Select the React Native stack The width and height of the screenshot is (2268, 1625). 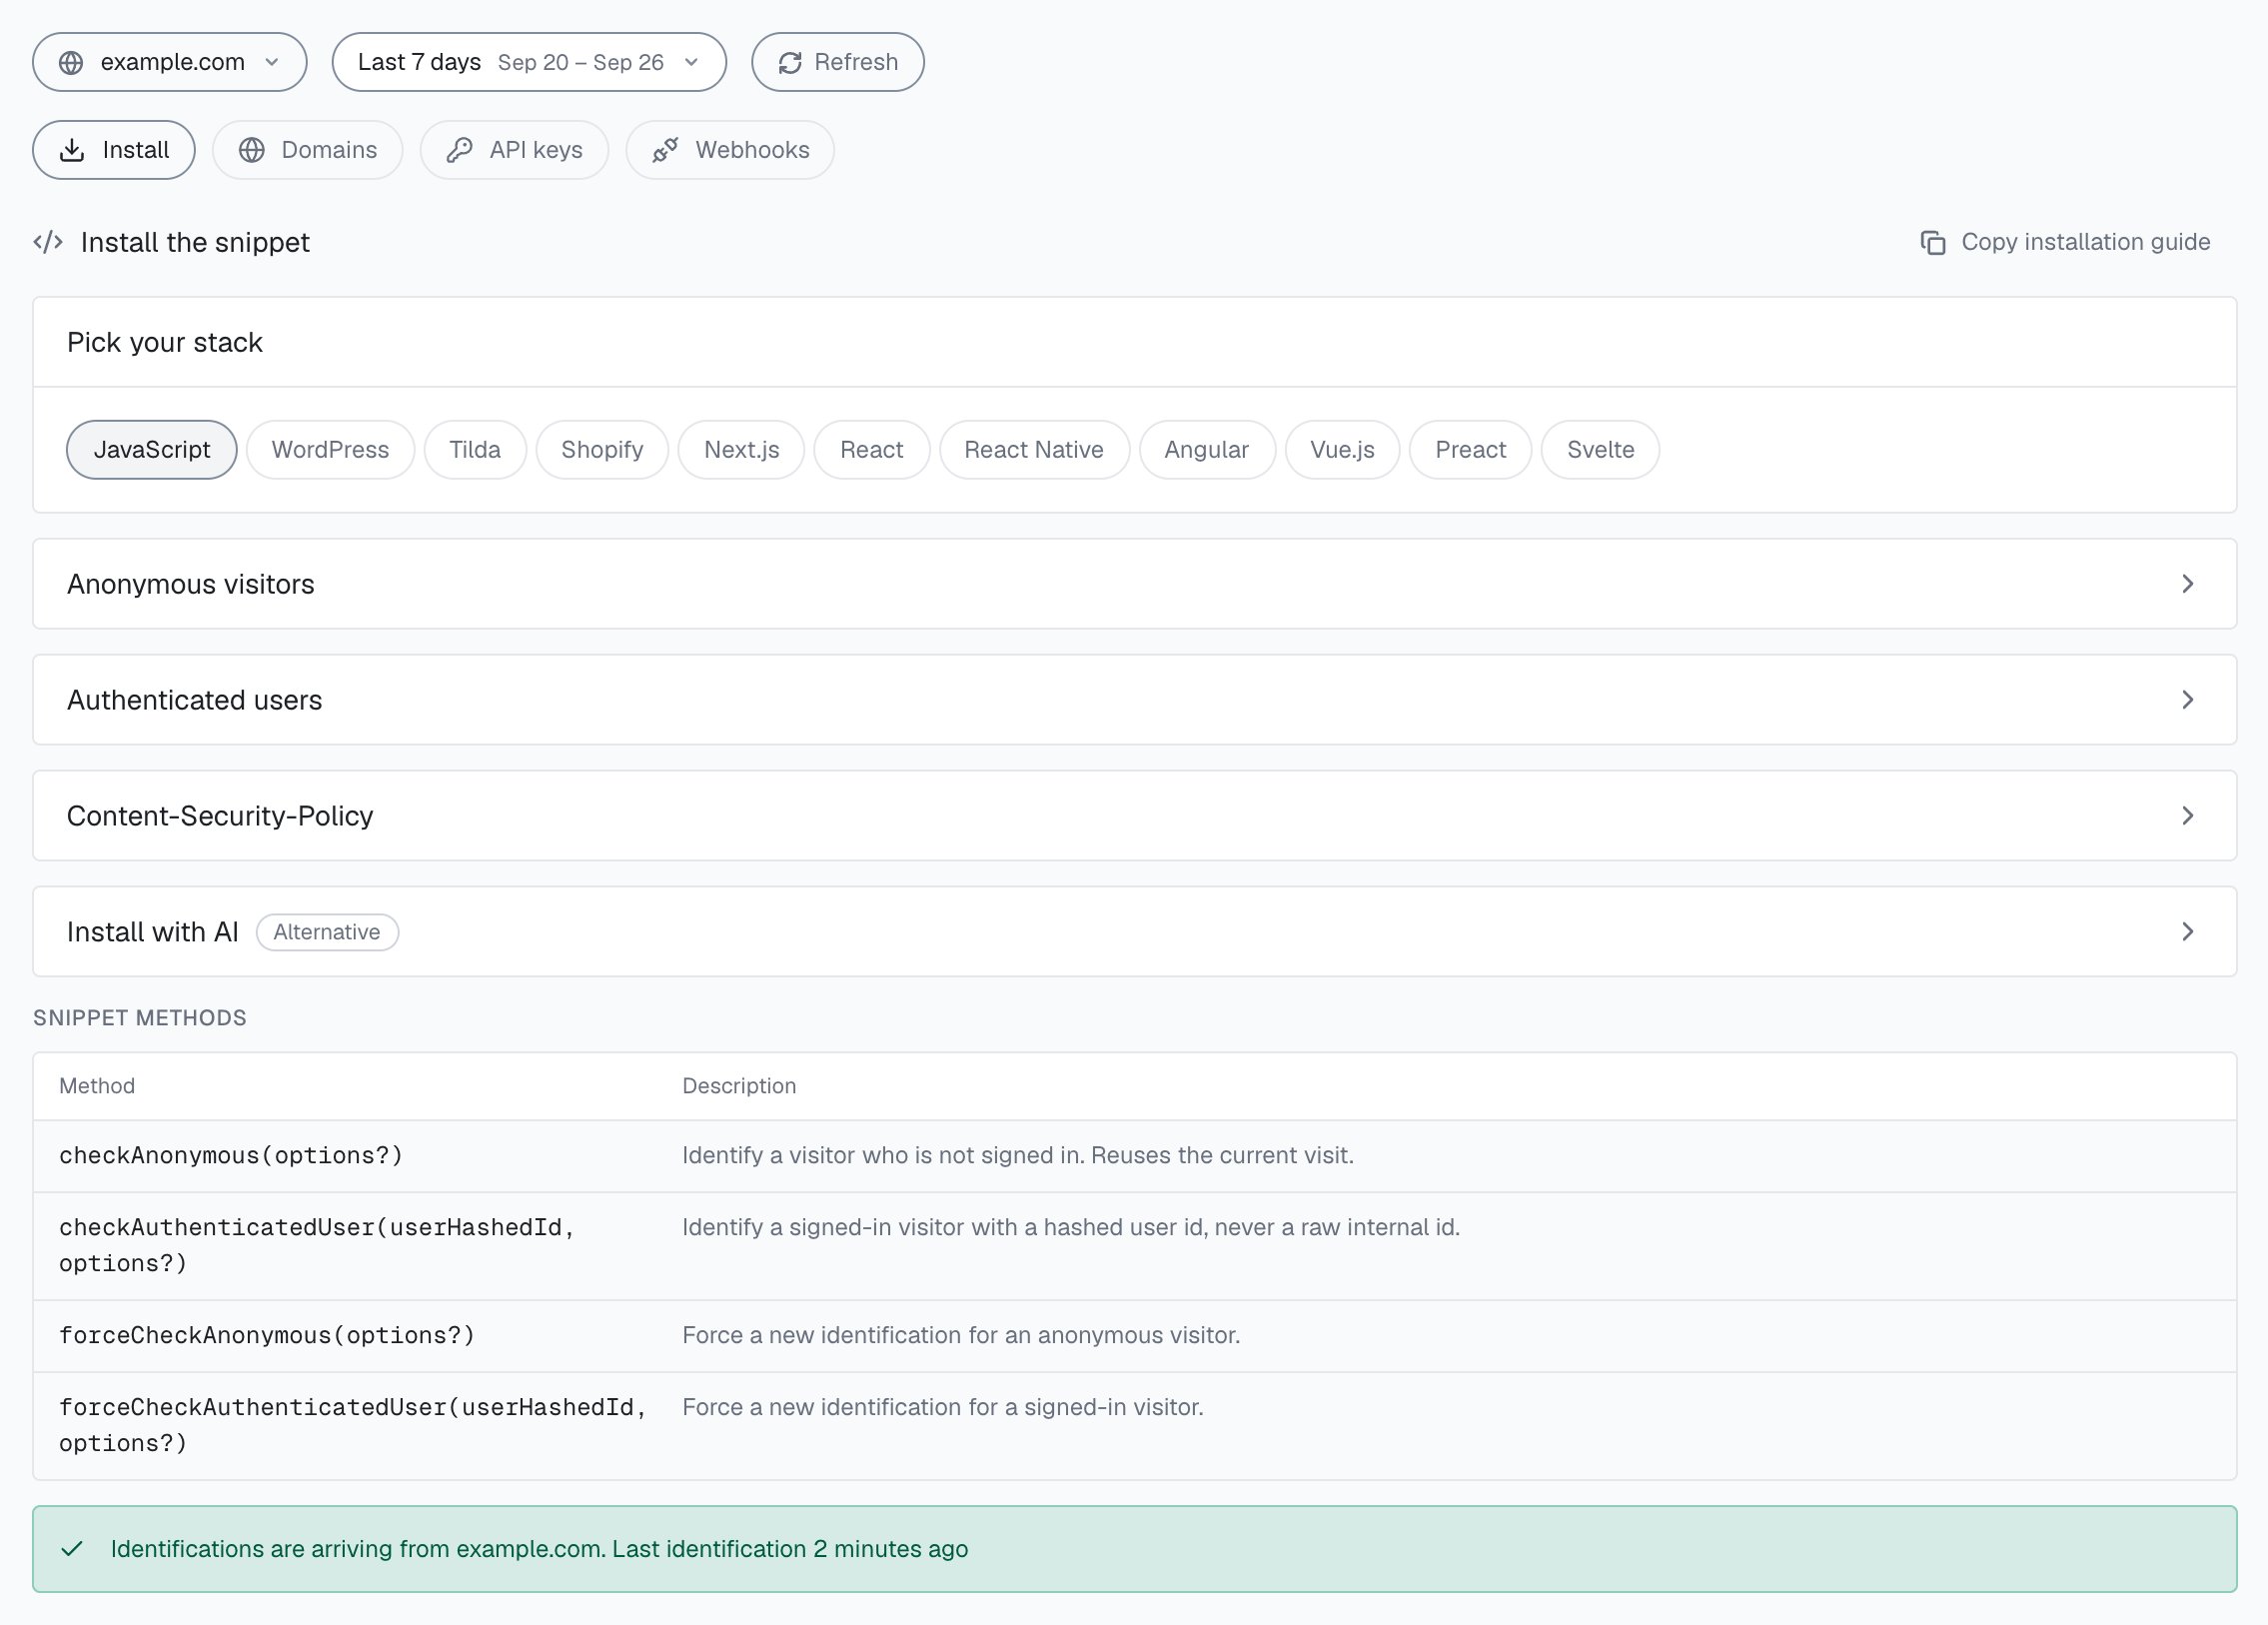point(1034,450)
